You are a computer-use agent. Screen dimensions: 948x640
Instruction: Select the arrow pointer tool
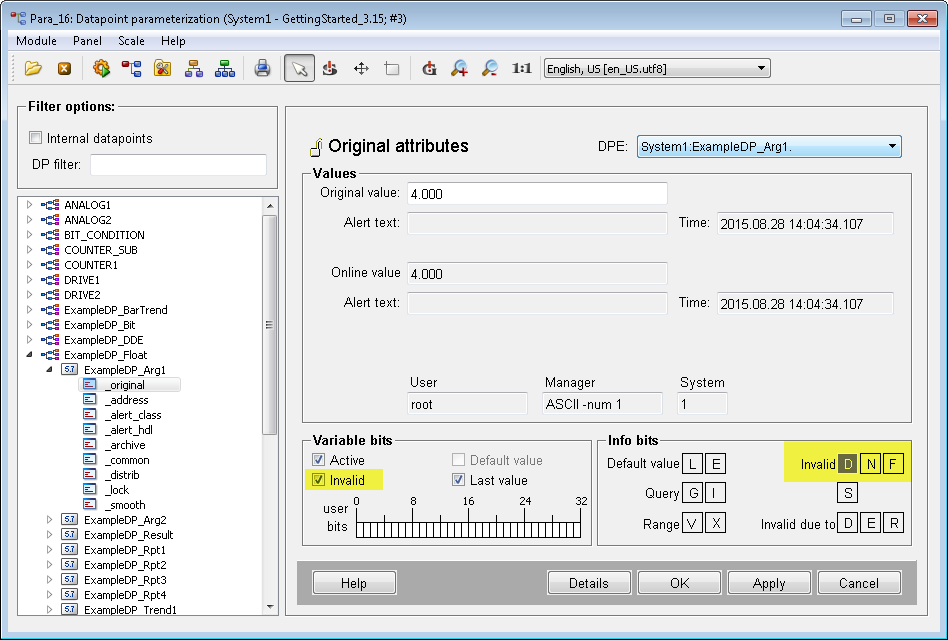click(x=298, y=69)
